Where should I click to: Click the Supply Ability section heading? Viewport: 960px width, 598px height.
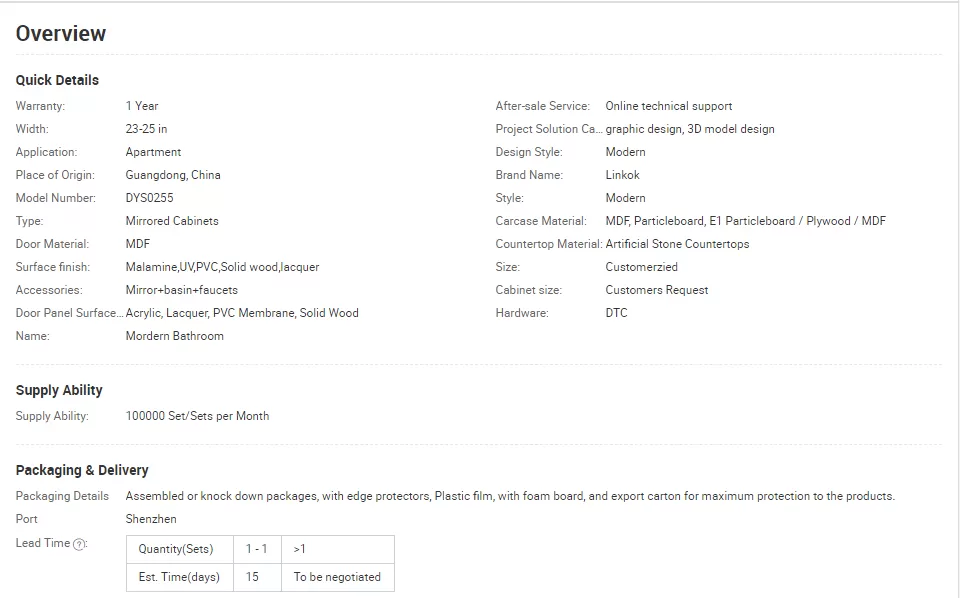[59, 391]
